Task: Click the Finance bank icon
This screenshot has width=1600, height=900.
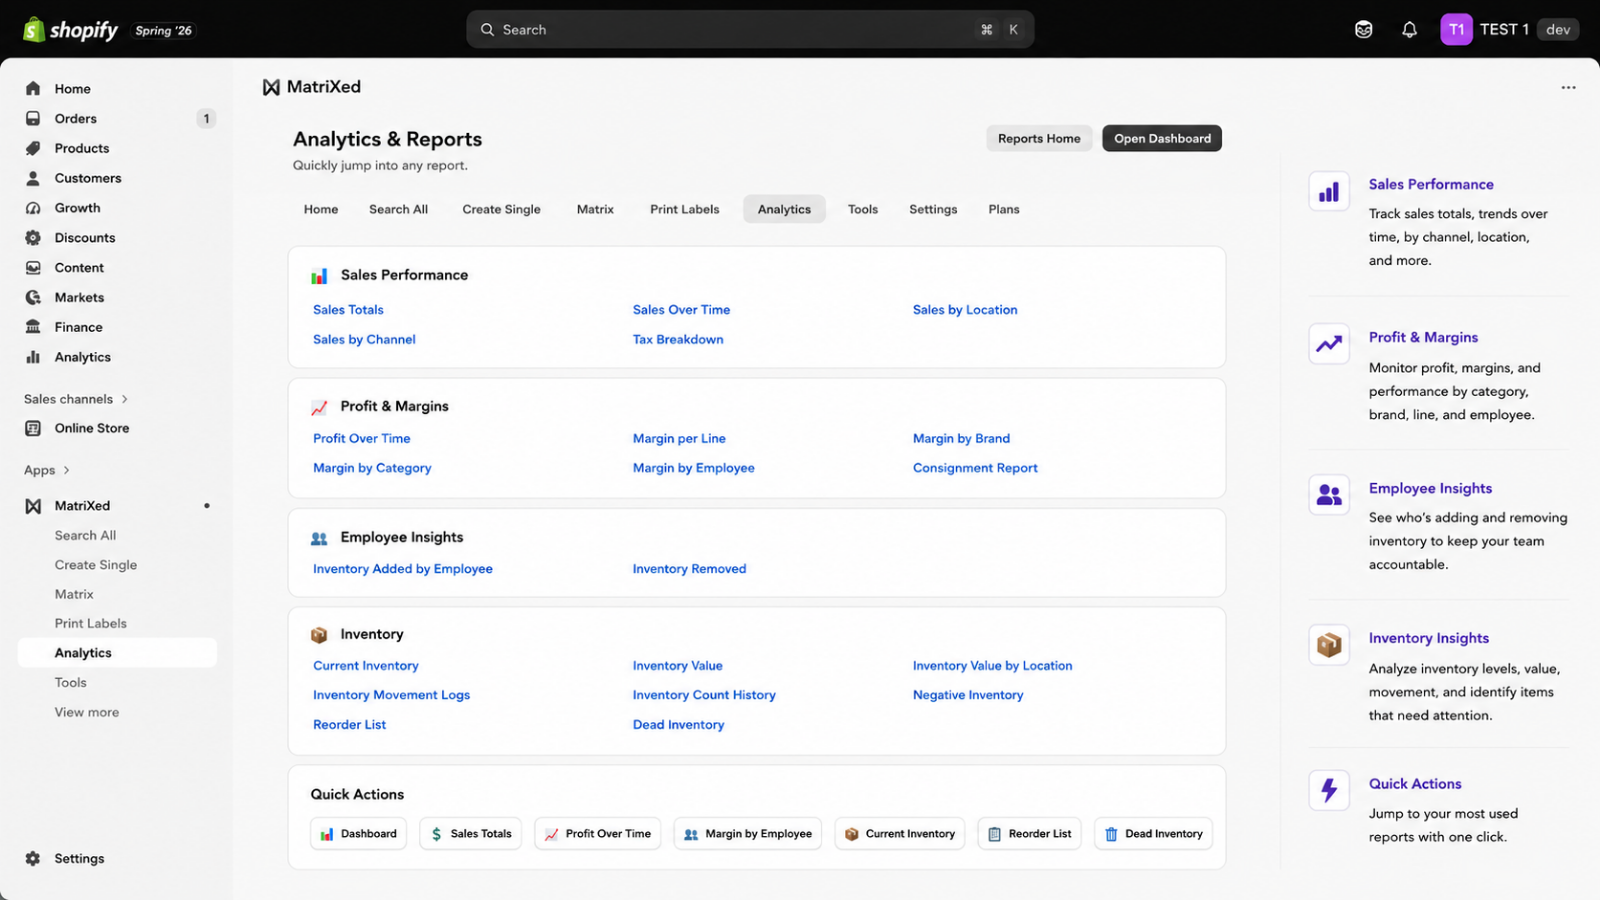Action: (x=33, y=327)
